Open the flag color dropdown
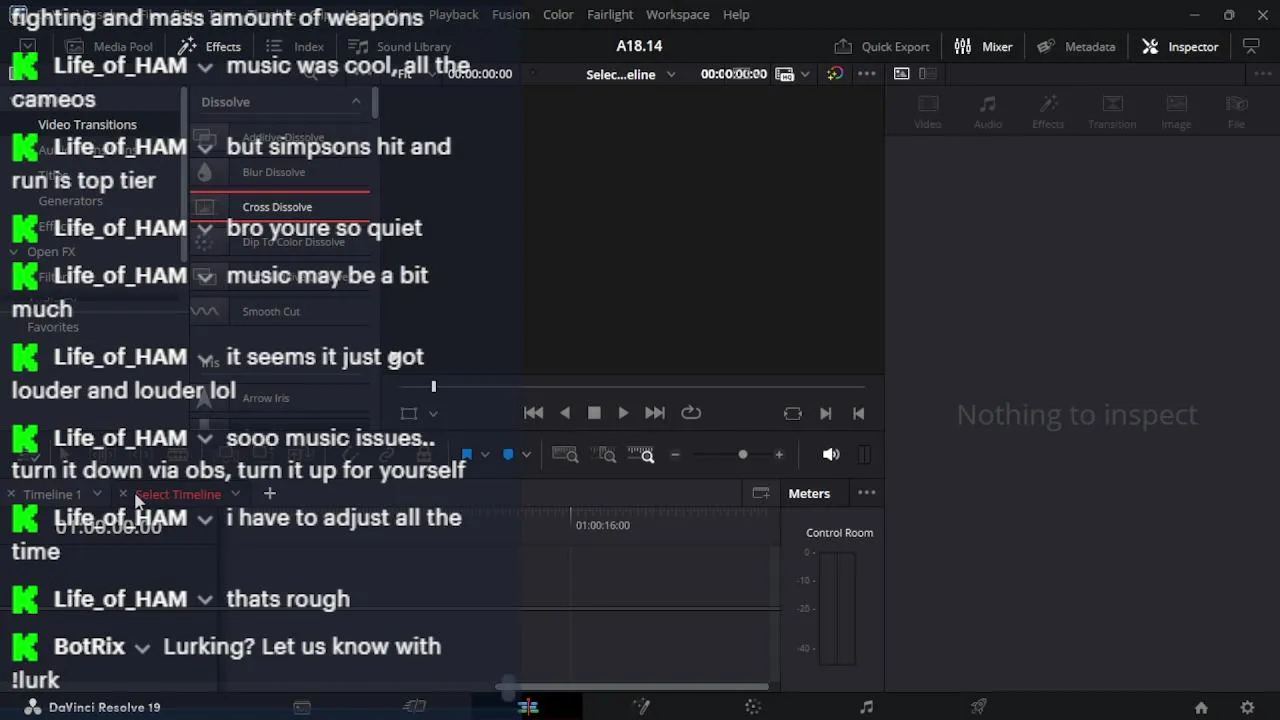 click(x=485, y=455)
